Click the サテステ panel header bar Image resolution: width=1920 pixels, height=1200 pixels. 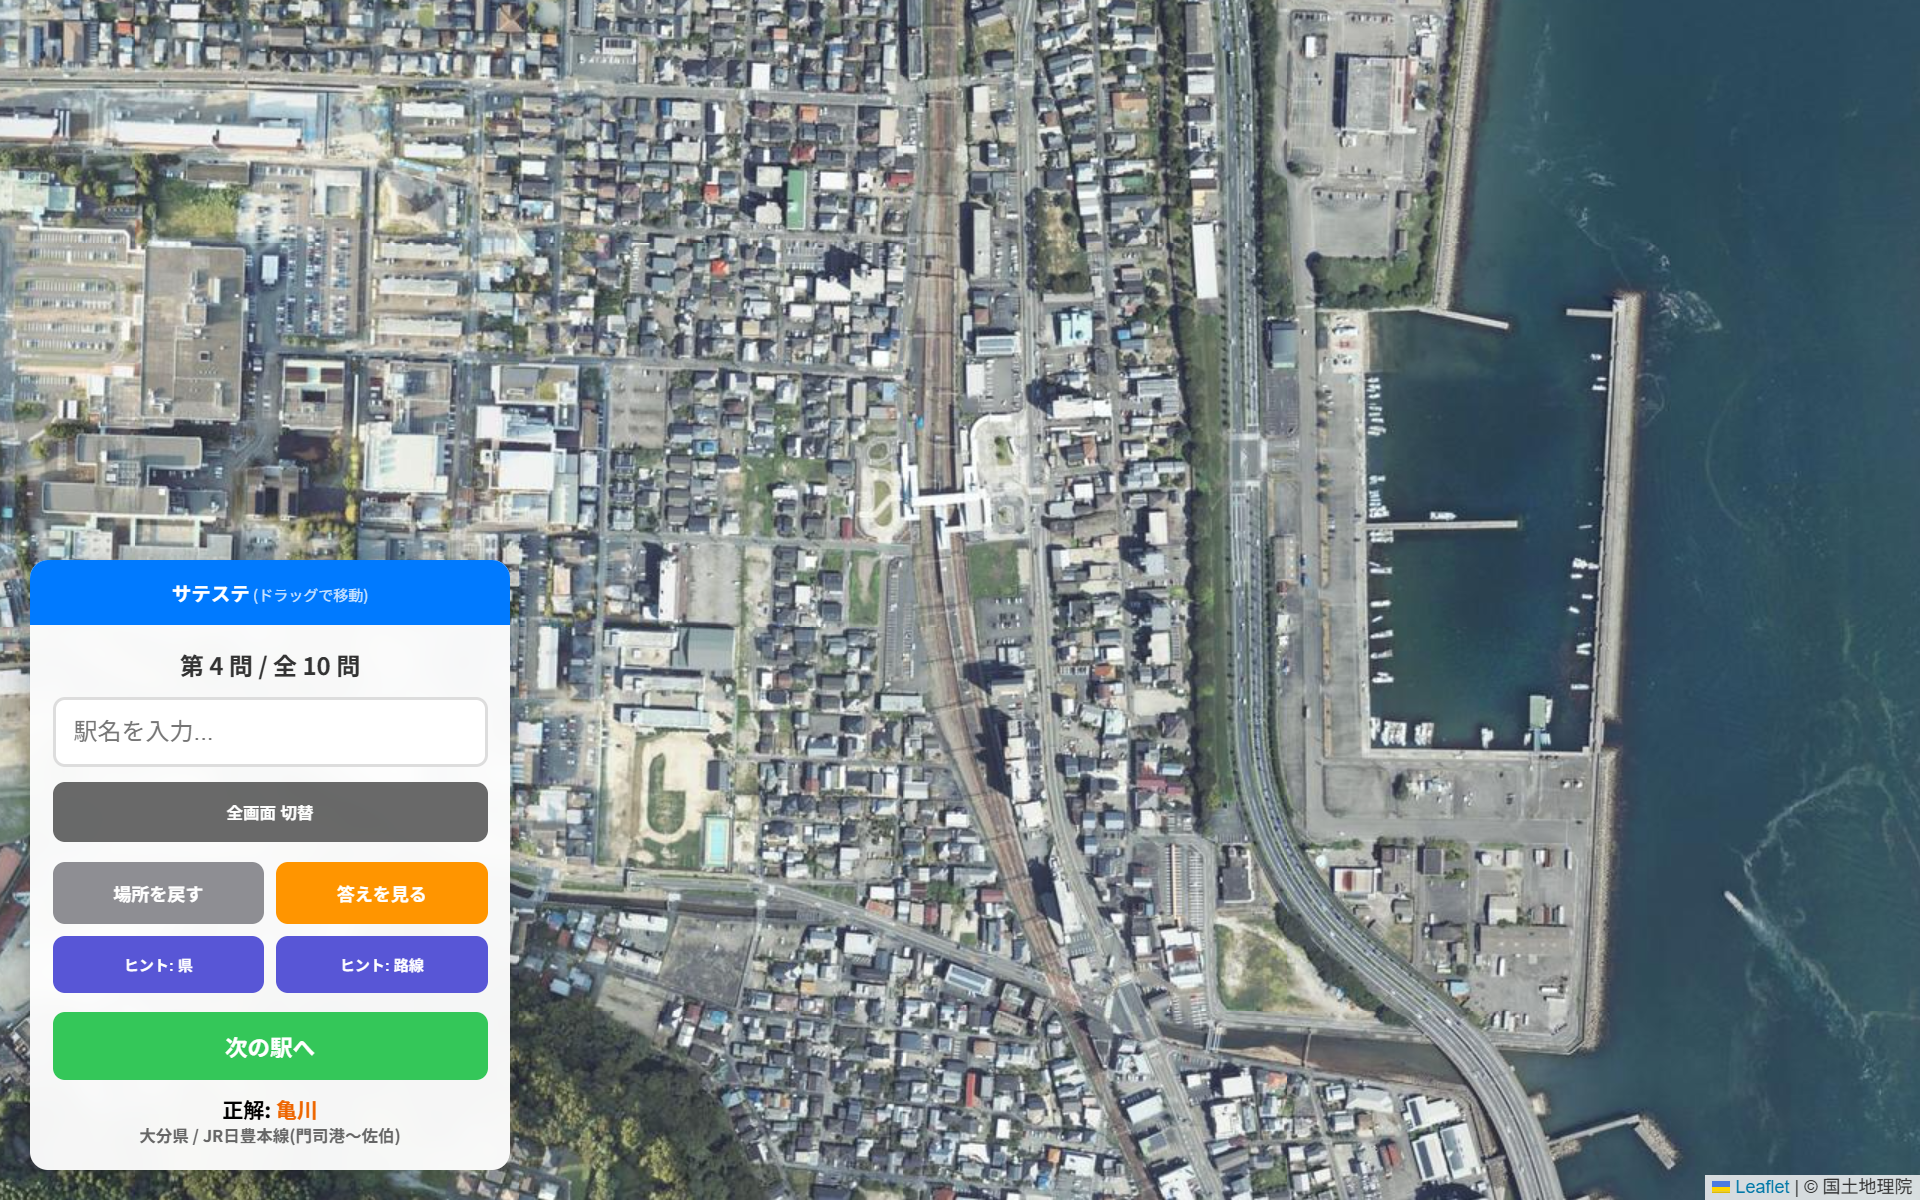point(270,593)
